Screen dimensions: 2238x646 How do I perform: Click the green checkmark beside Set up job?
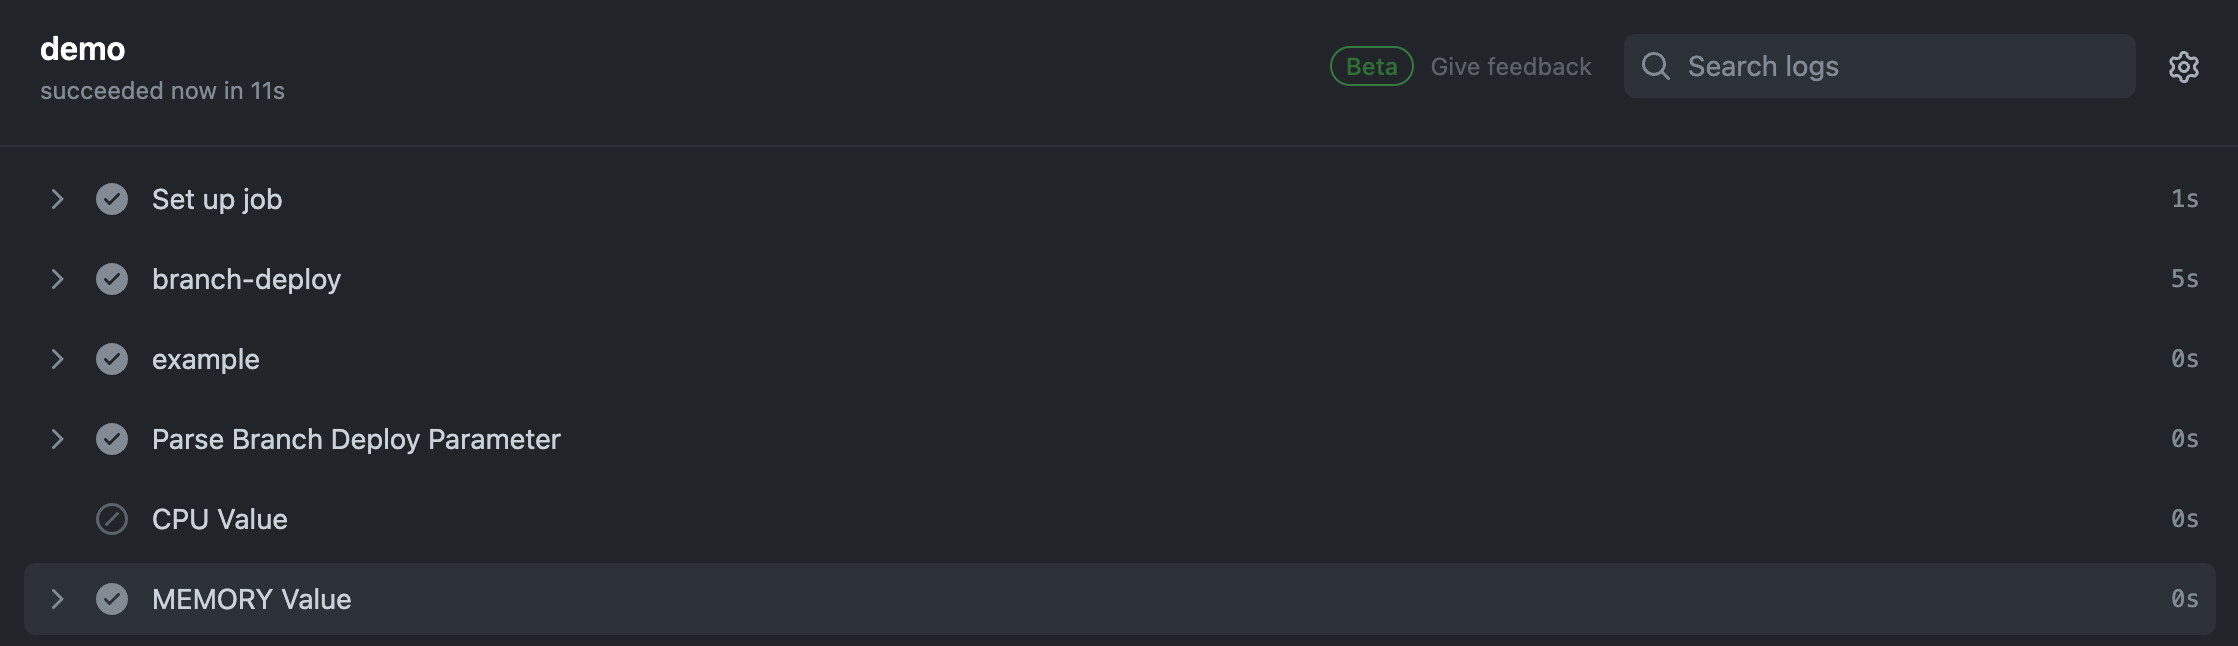coord(112,199)
